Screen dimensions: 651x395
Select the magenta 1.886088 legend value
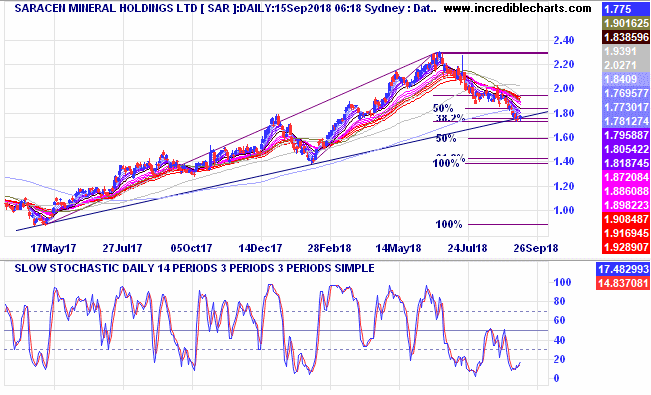626,191
